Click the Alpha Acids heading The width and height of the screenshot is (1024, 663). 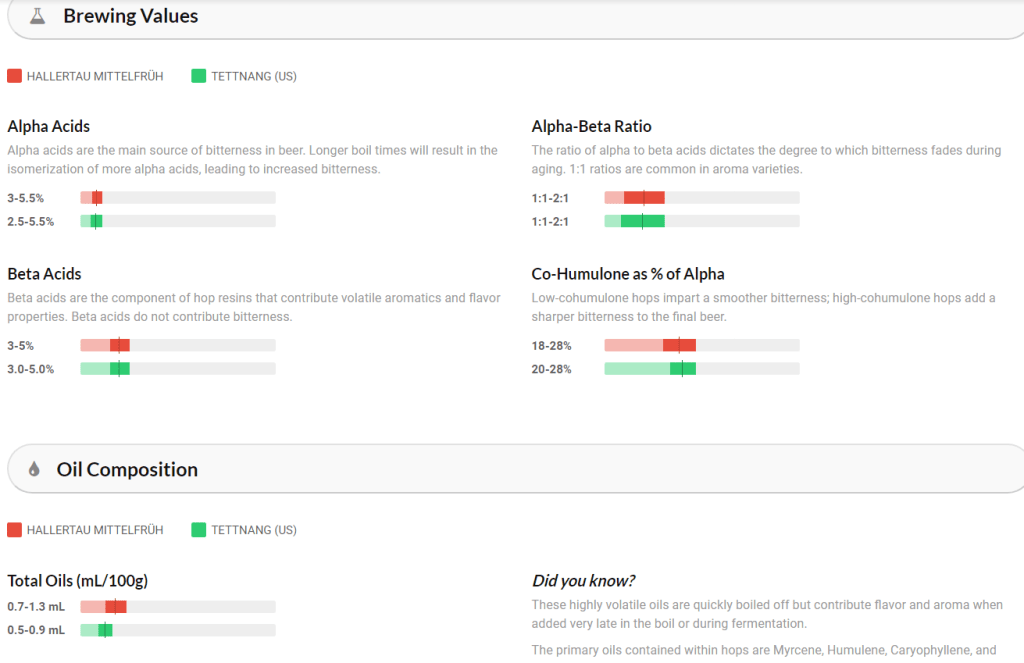48,126
